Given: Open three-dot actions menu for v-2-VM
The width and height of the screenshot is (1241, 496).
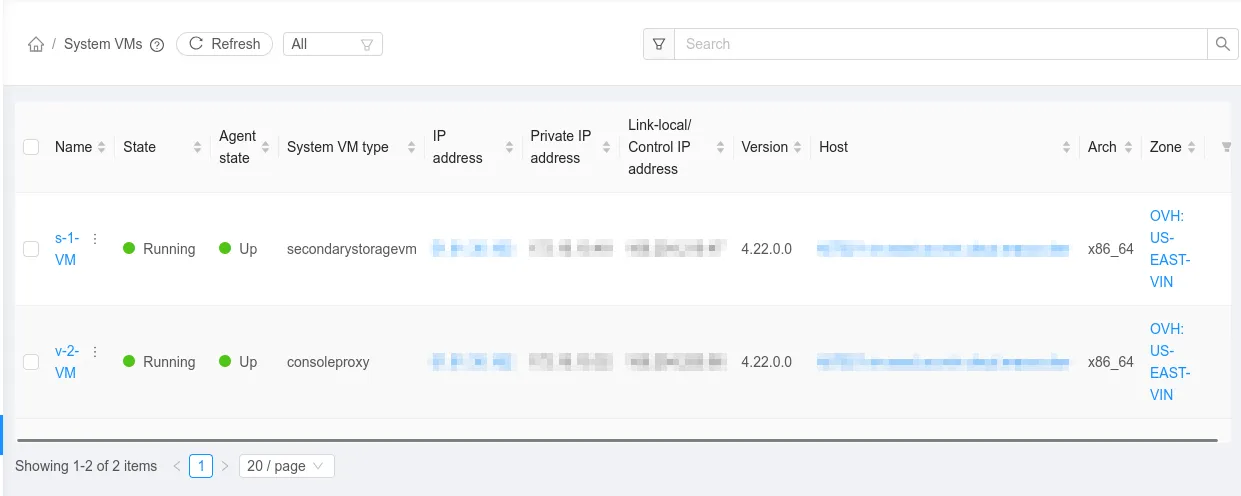Looking at the screenshot, I should tap(95, 352).
